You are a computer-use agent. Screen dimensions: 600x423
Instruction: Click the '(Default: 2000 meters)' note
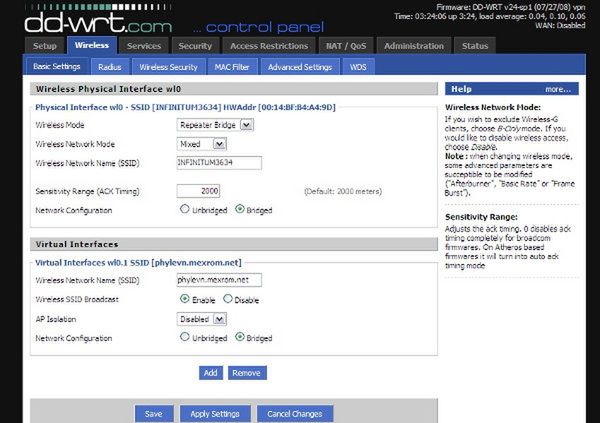[x=343, y=191]
